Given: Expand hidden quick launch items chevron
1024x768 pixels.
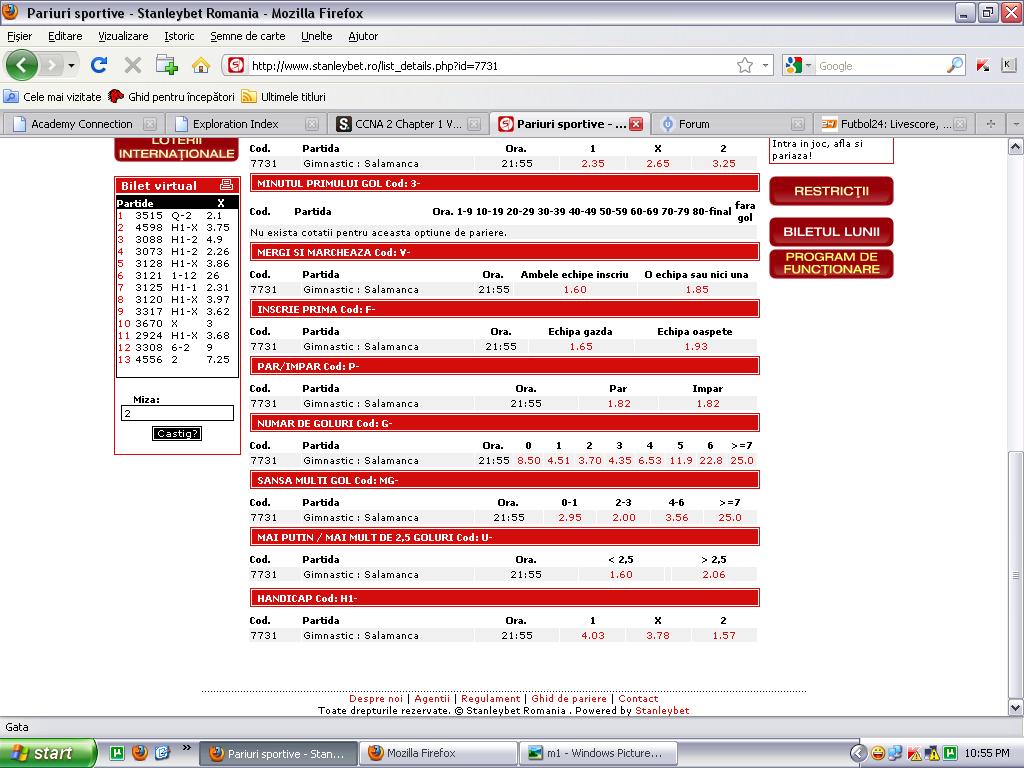Looking at the screenshot, I should point(186,748).
